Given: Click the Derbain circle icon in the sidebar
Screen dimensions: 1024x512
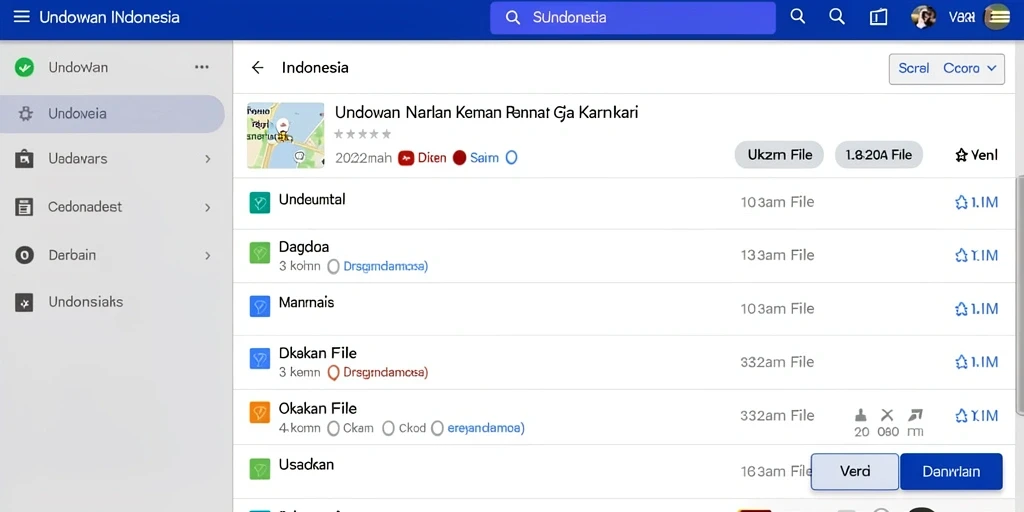Looking at the screenshot, I should click(x=24, y=255).
